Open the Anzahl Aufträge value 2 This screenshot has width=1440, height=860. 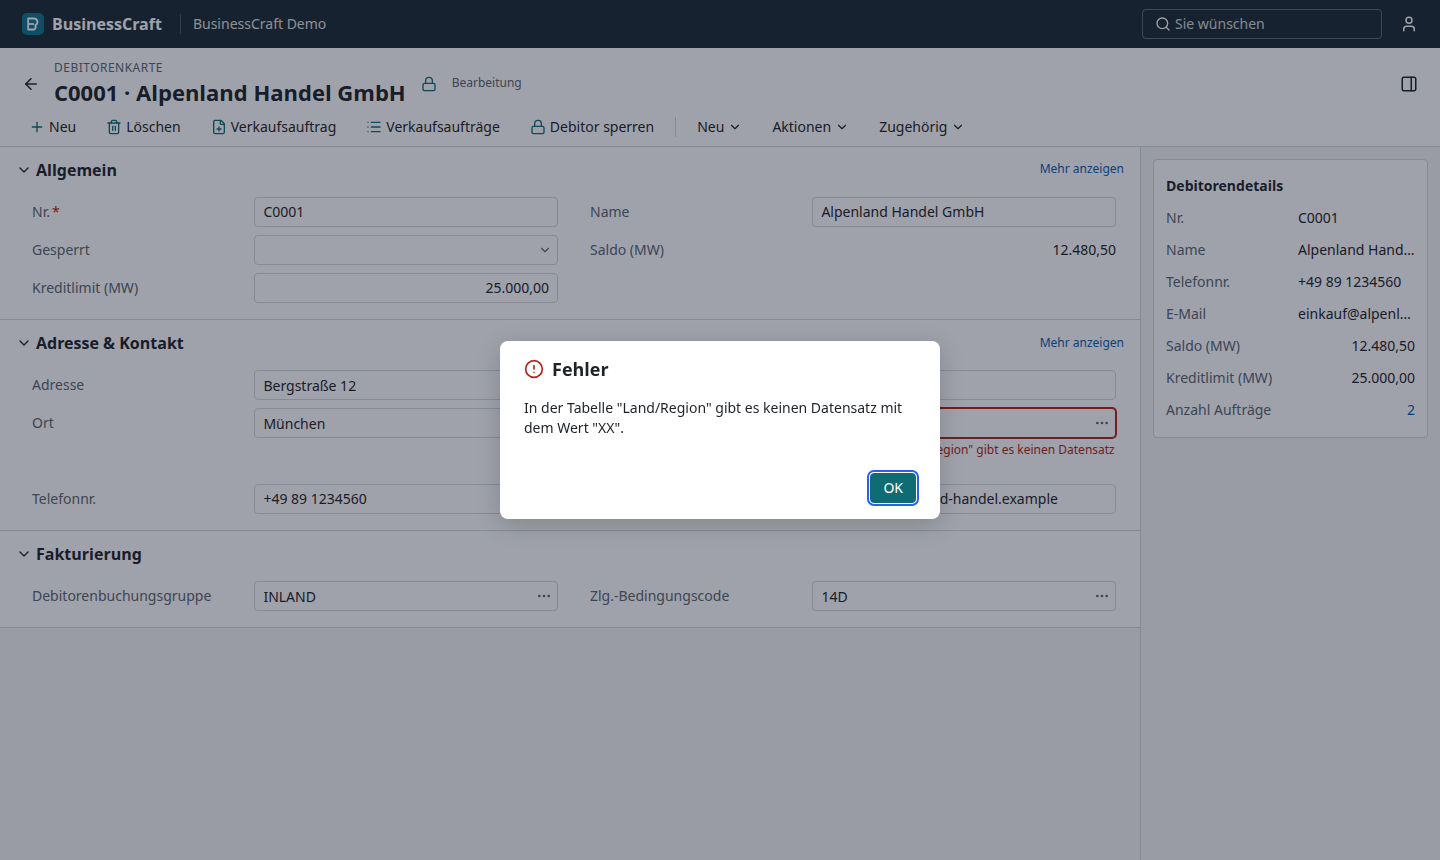(1411, 410)
